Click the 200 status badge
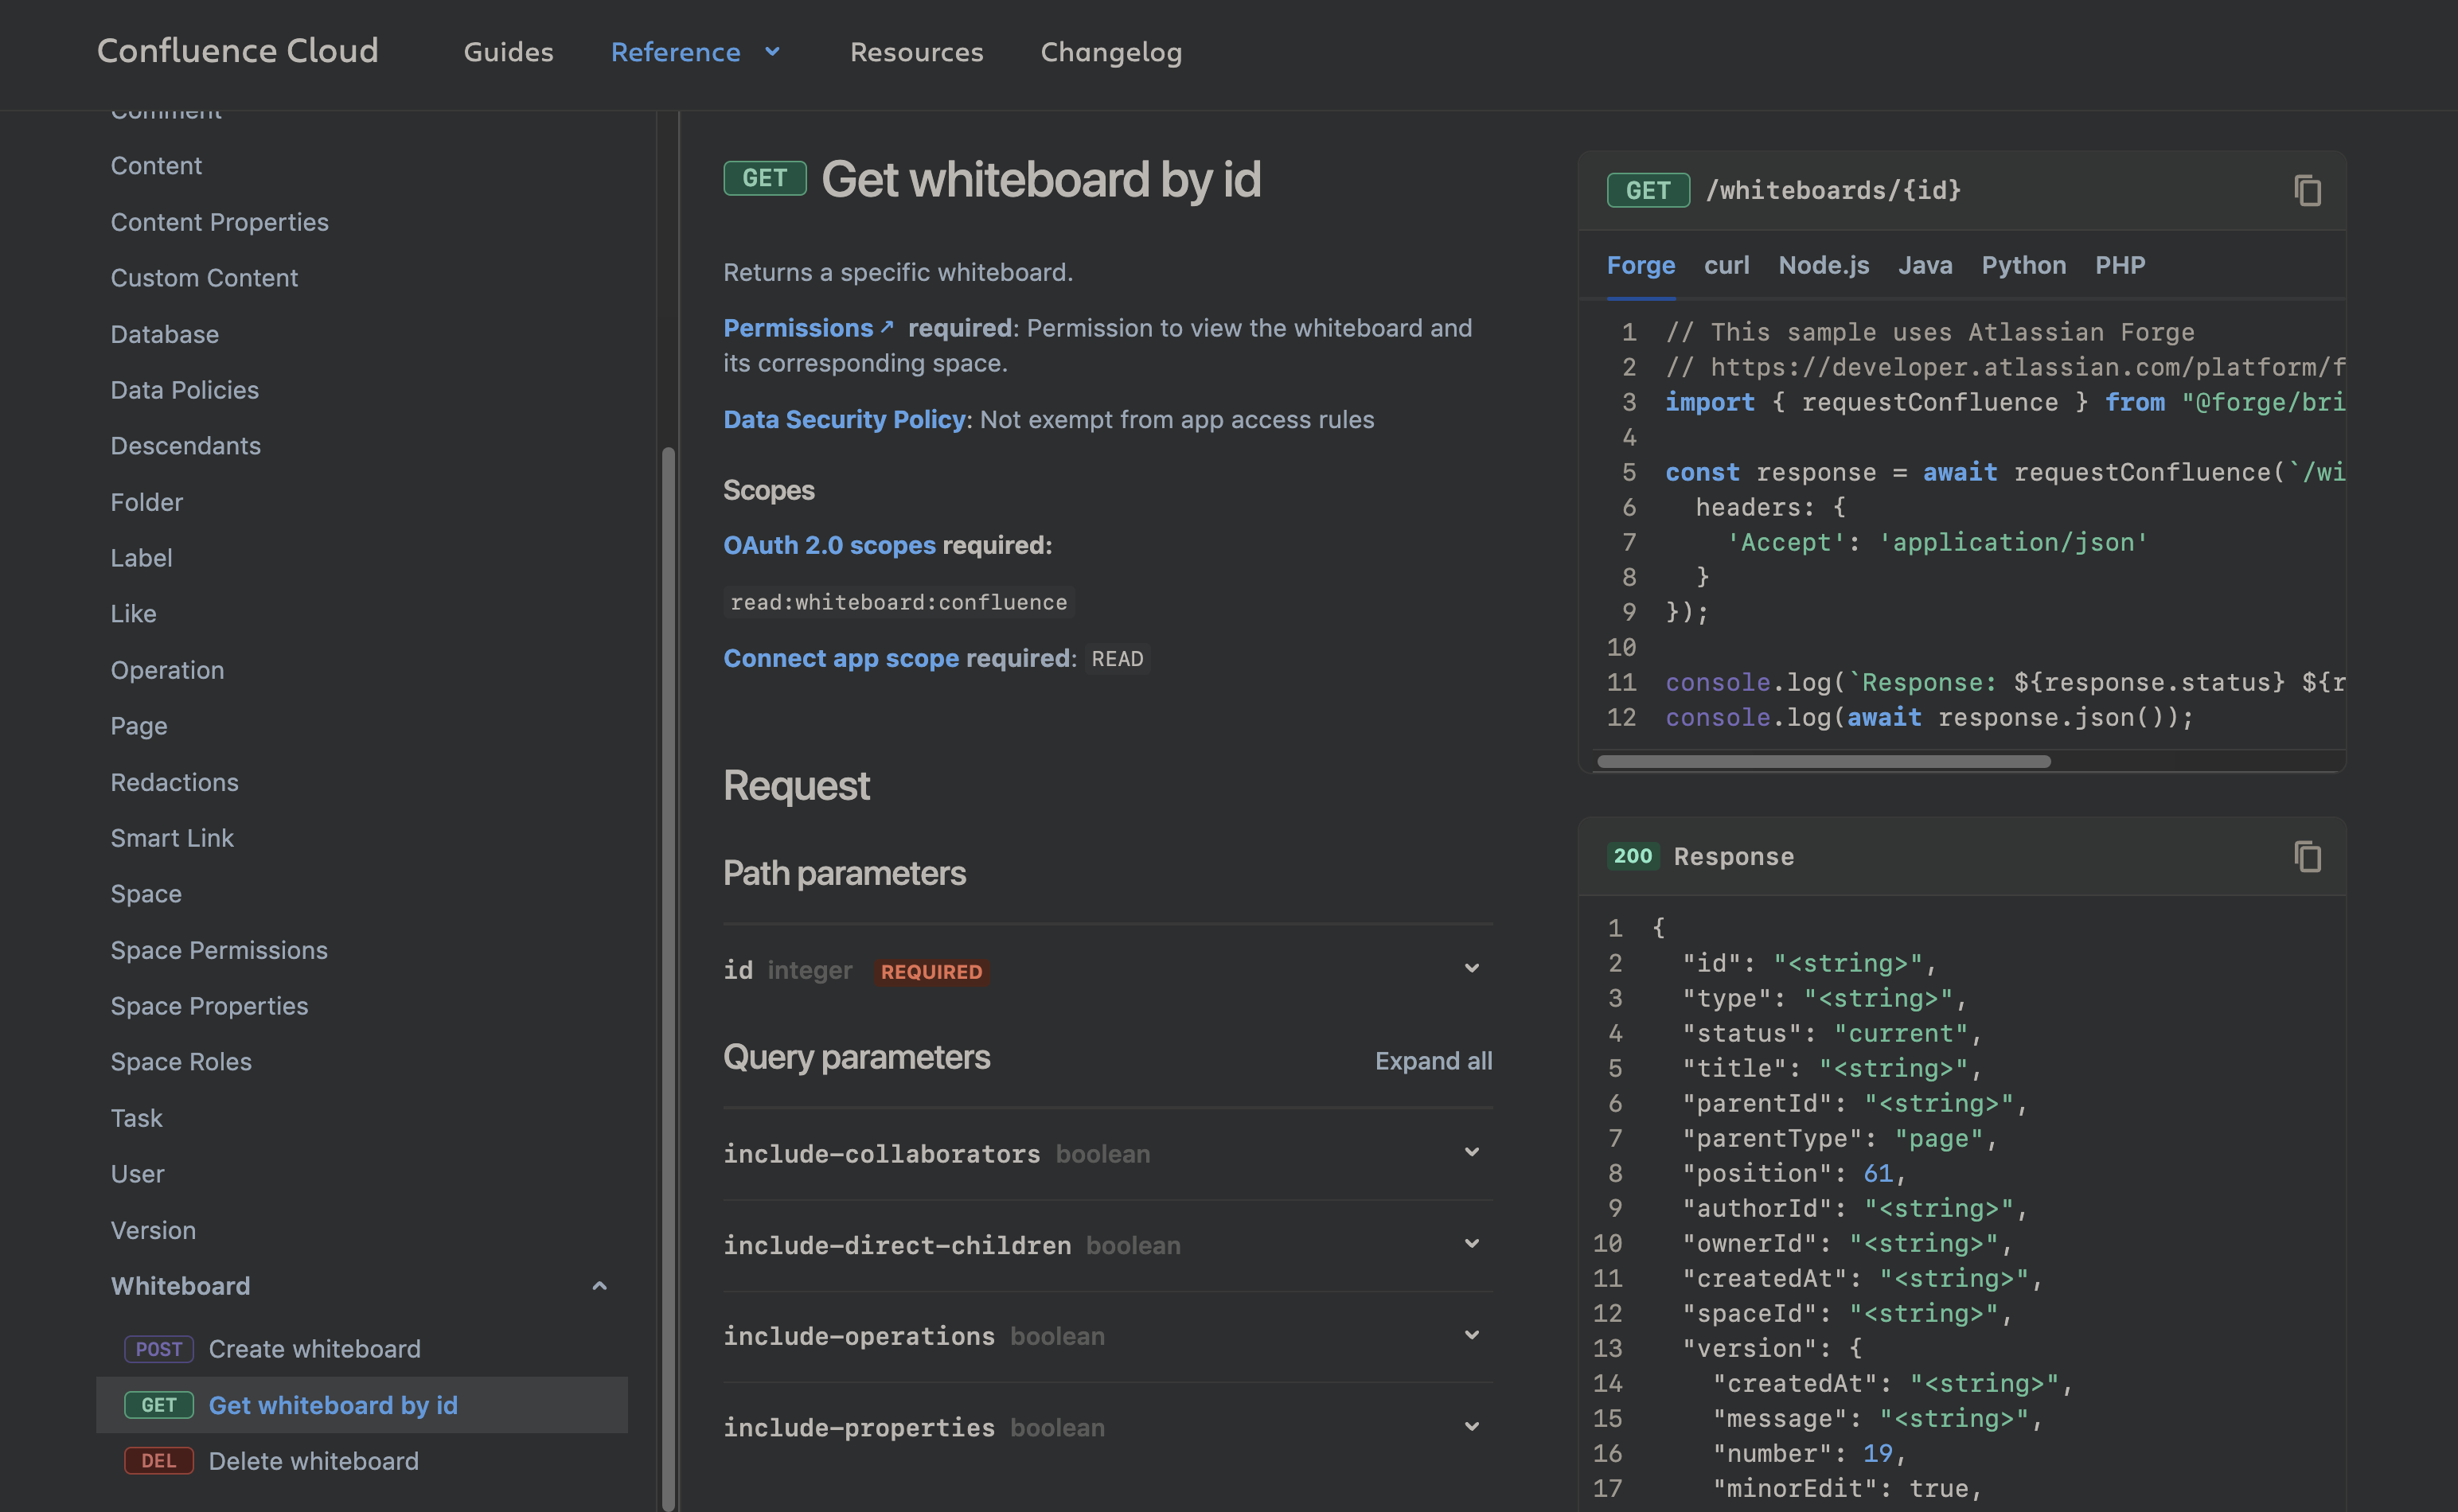2458x1512 pixels. pyautogui.click(x=1632, y=856)
